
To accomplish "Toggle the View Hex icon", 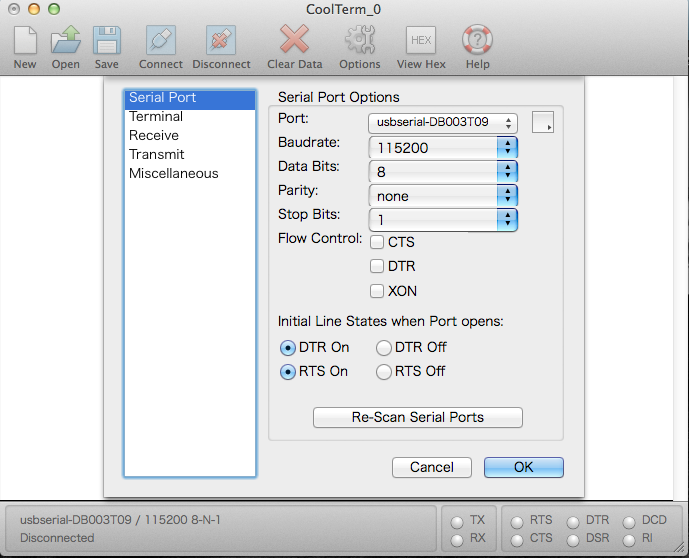I will point(421,41).
